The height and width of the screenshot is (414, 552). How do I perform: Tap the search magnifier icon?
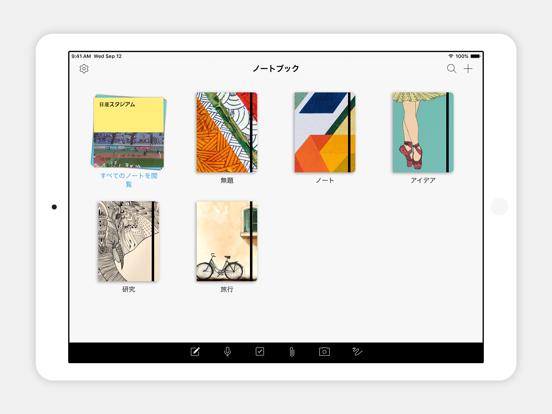451,69
